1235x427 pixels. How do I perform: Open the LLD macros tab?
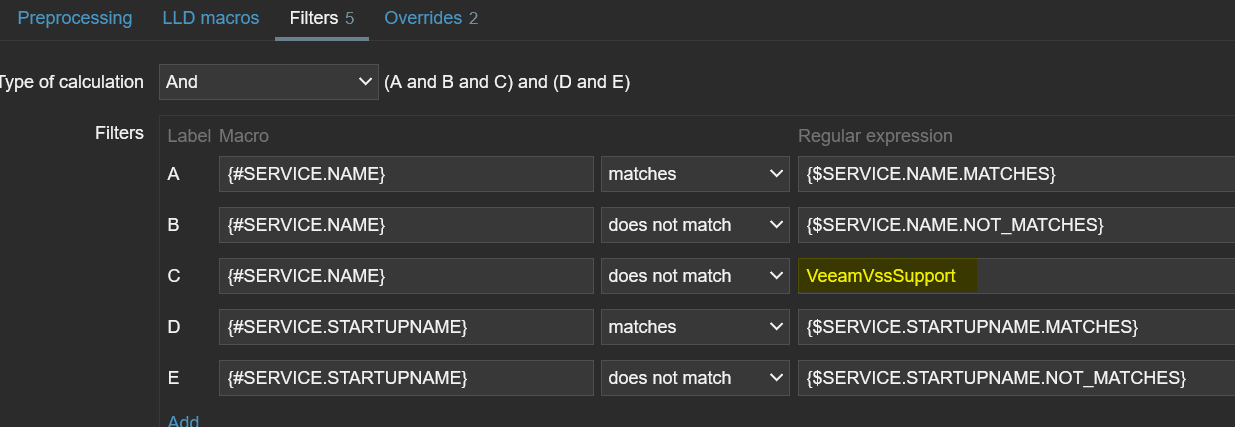tap(210, 18)
